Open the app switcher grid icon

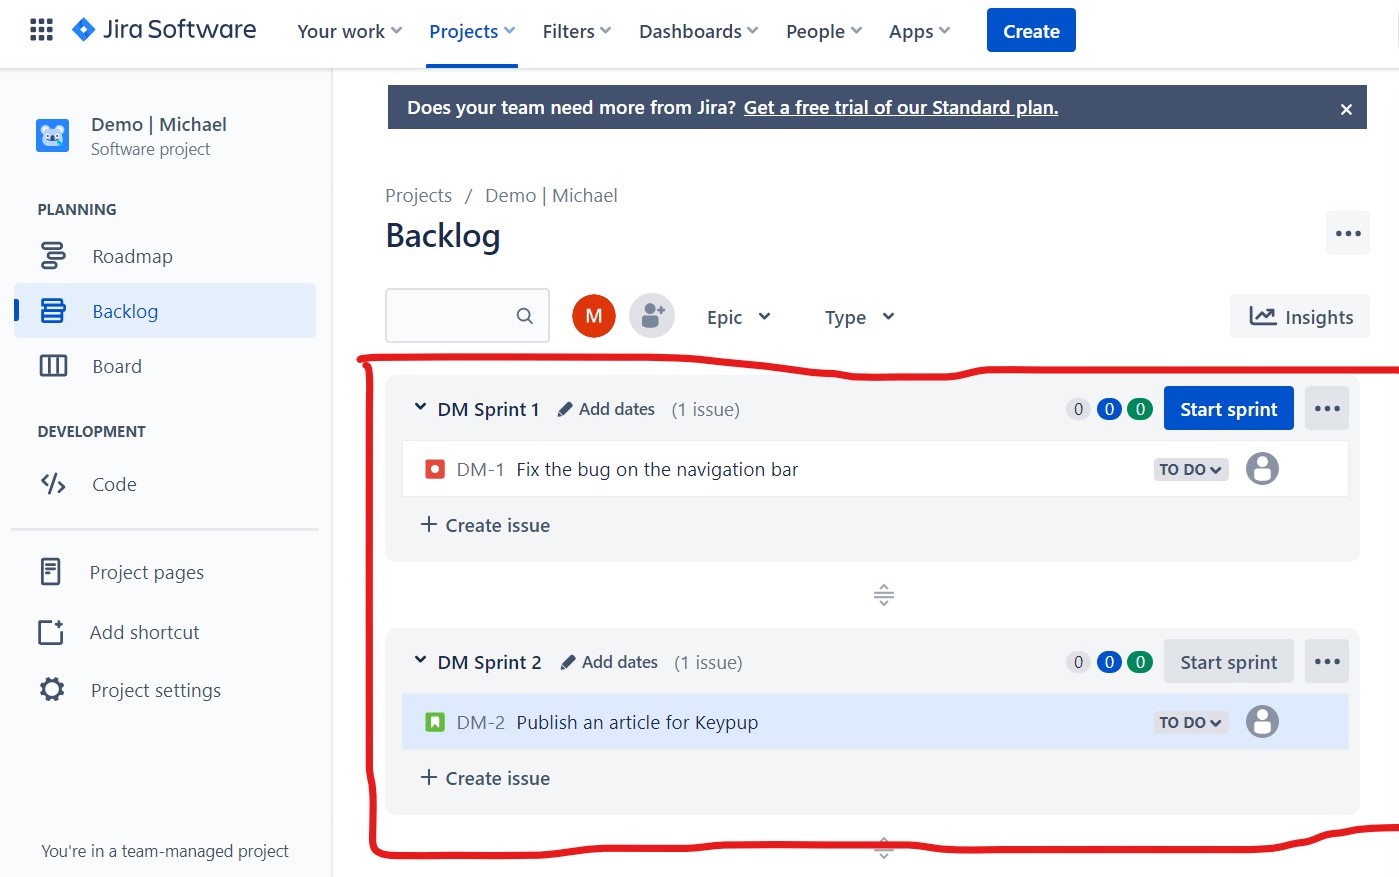click(41, 30)
